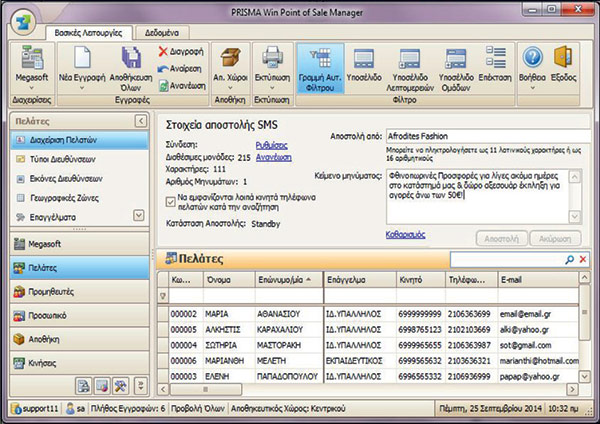
Task: Open the Αποθήκη navigation group
Action: click(80, 339)
